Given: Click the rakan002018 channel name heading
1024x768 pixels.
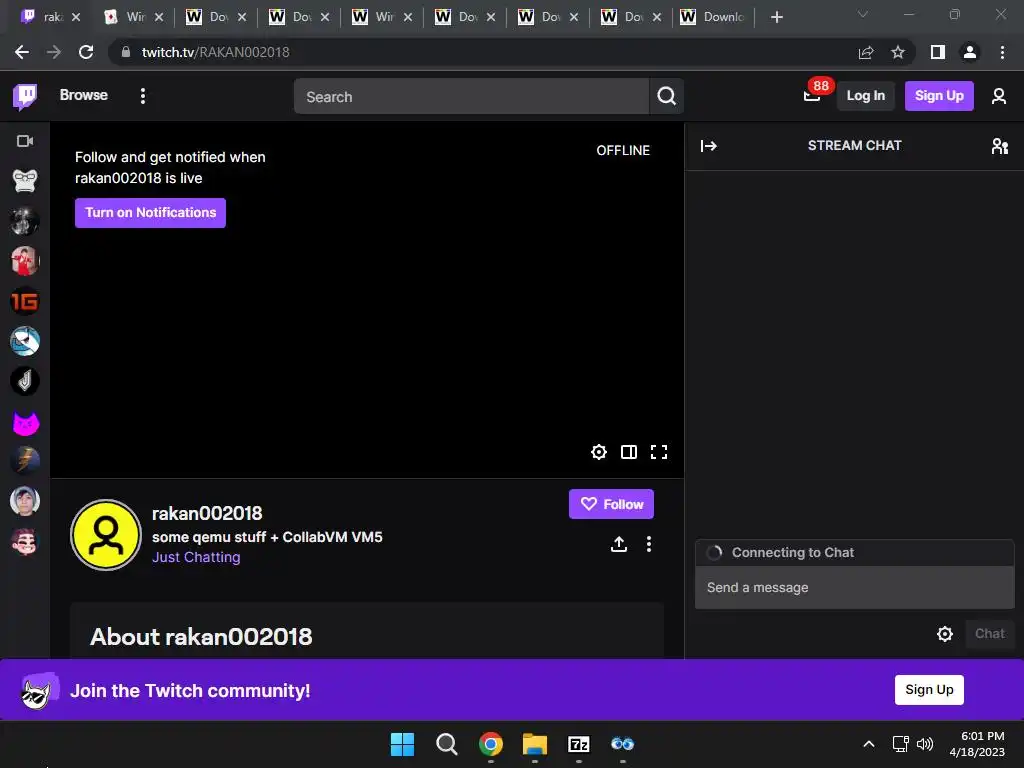Looking at the screenshot, I should (x=207, y=514).
